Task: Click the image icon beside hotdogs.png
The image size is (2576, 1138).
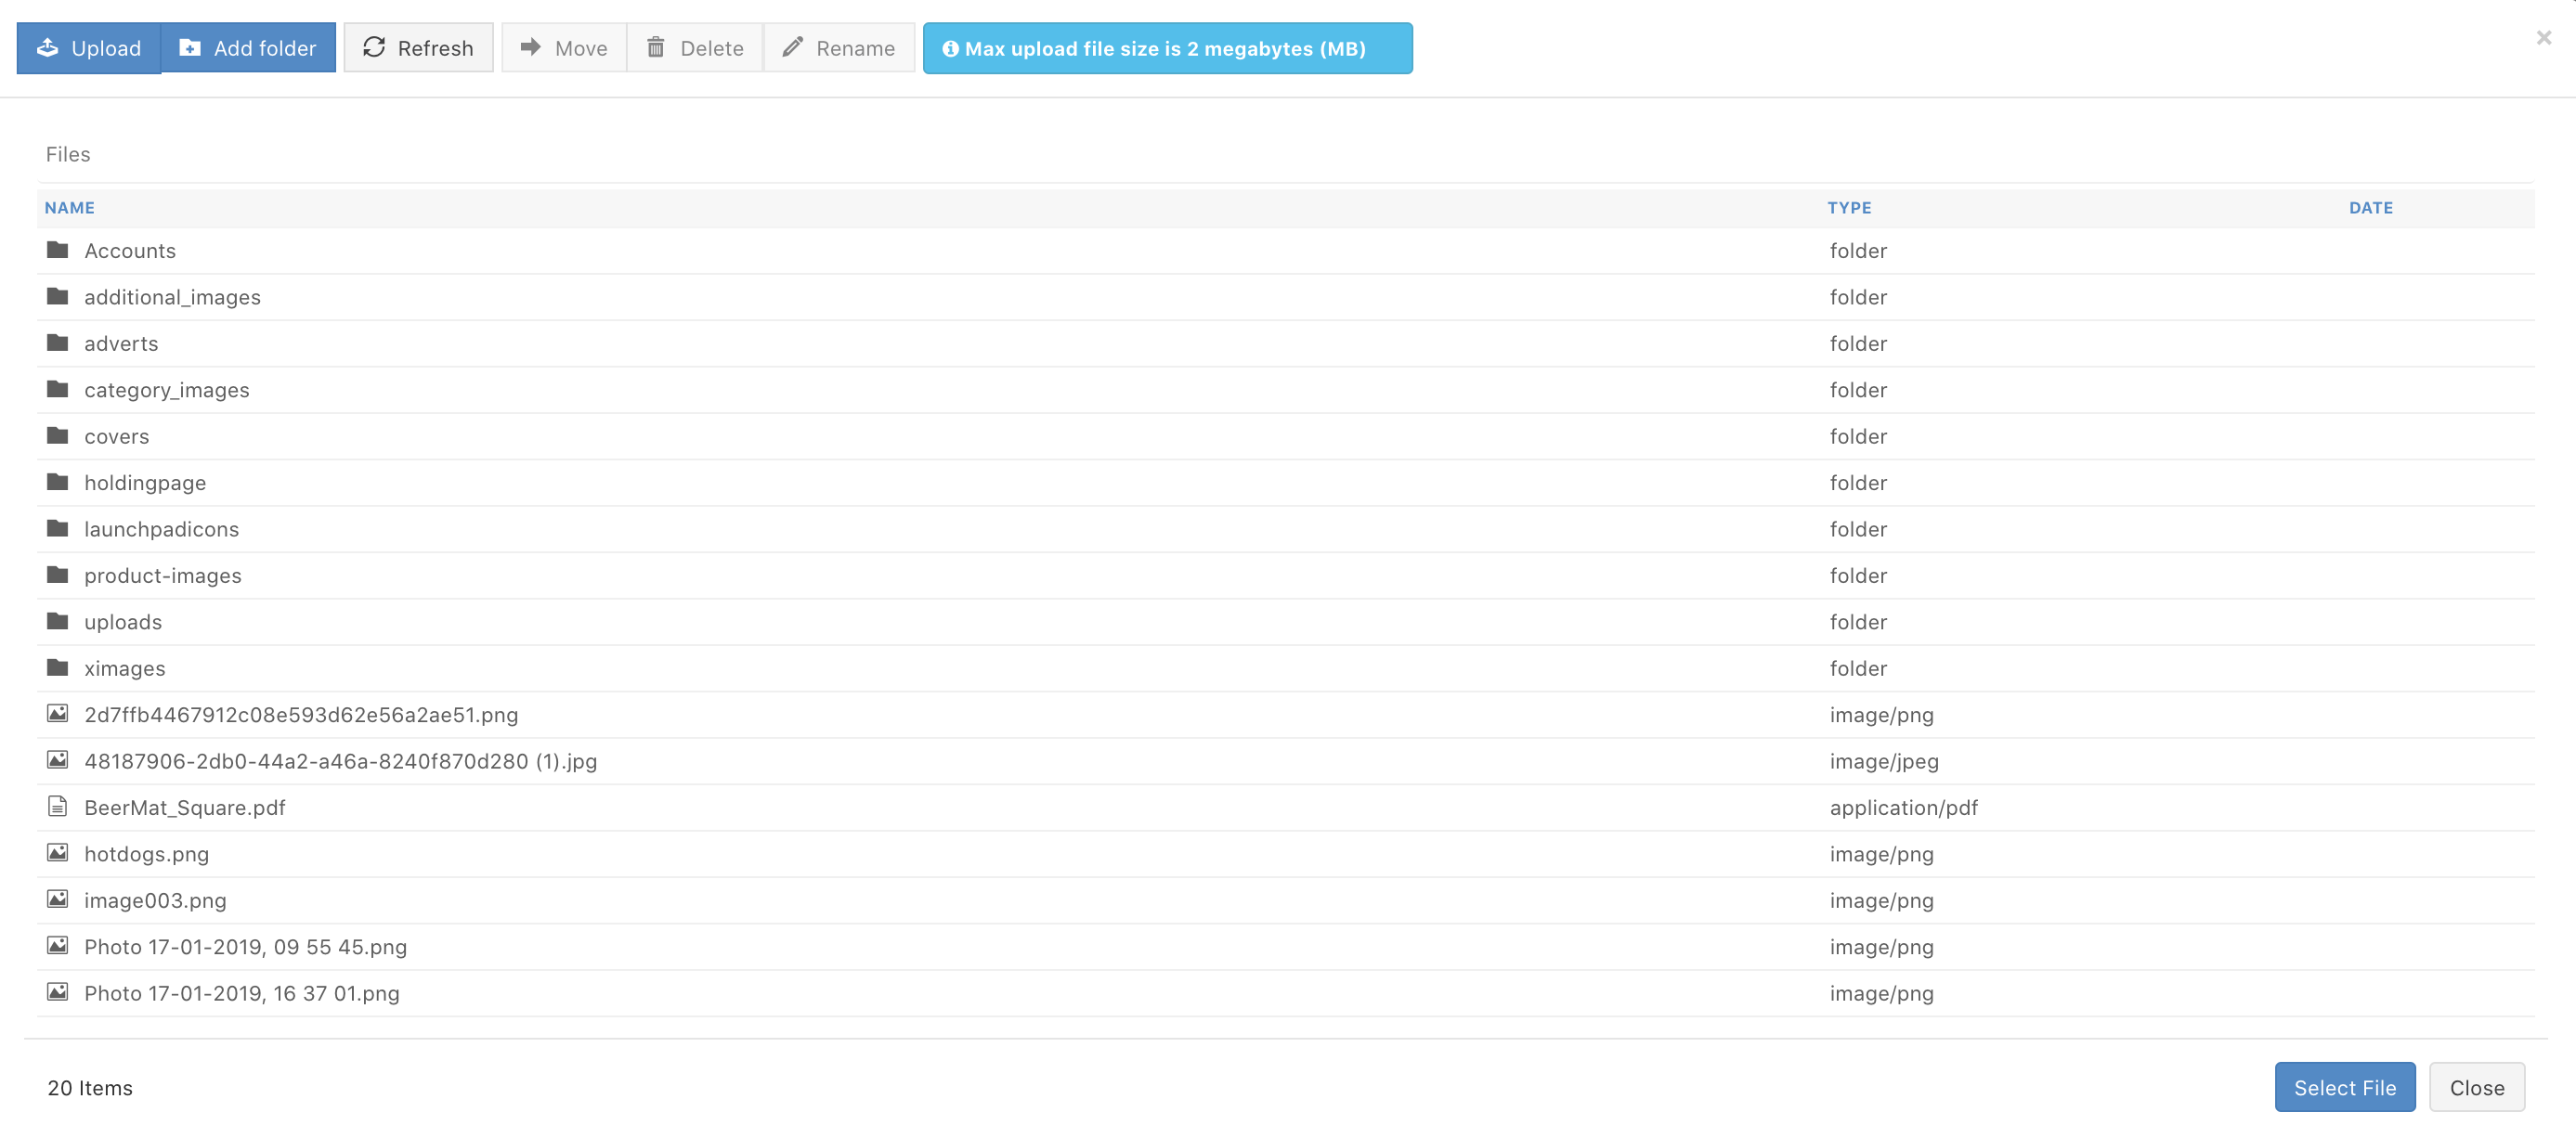Action: pyautogui.click(x=58, y=853)
